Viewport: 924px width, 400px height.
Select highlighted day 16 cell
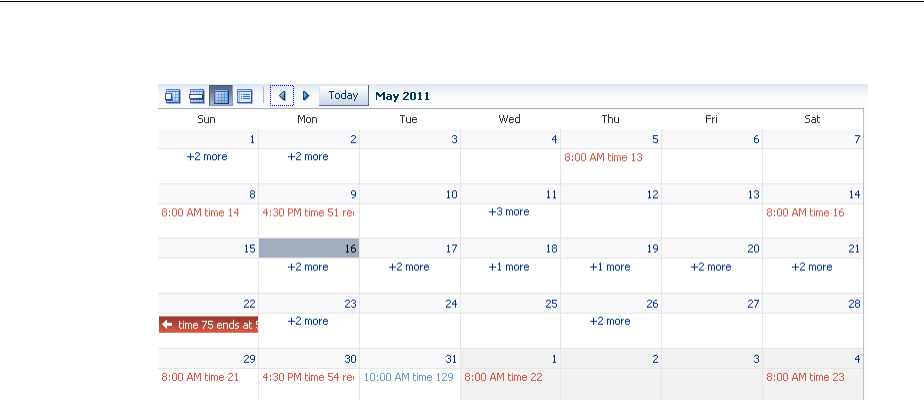308,249
